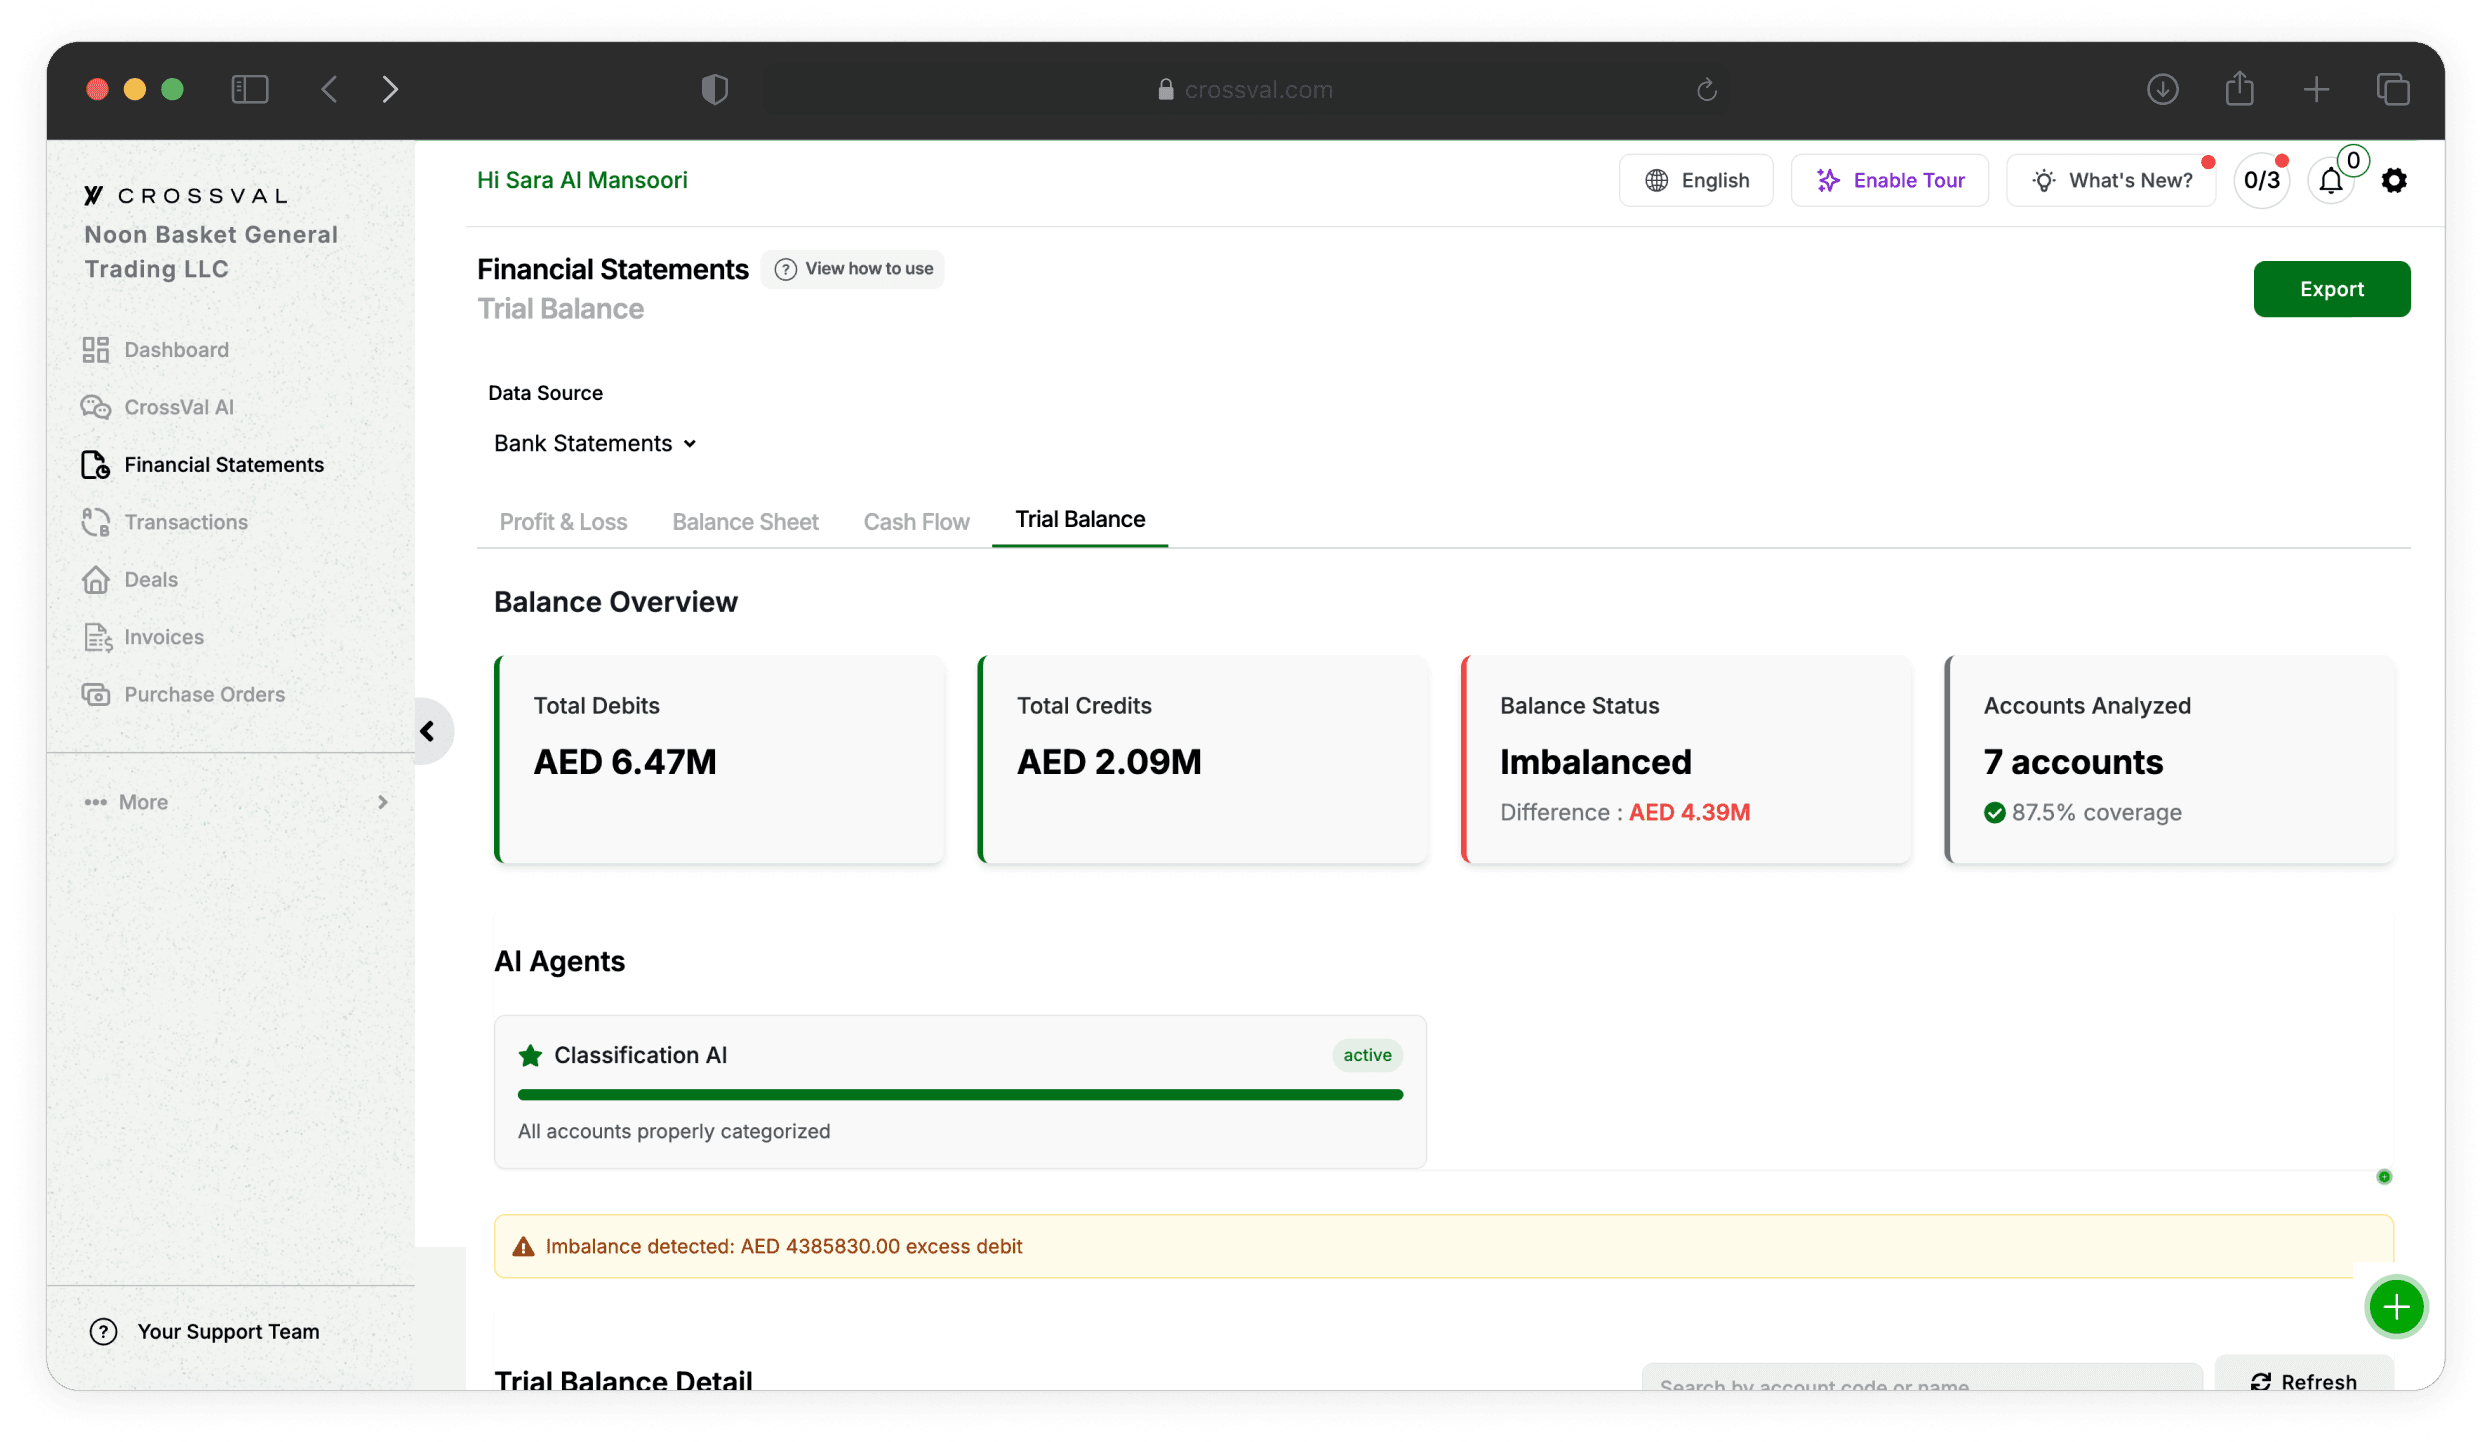Image resolution: width=2492 pixels, height=1442 pixels.
Task: Click the Dashboard grid icon in sidebar
Action: click(x=95, y=350)
